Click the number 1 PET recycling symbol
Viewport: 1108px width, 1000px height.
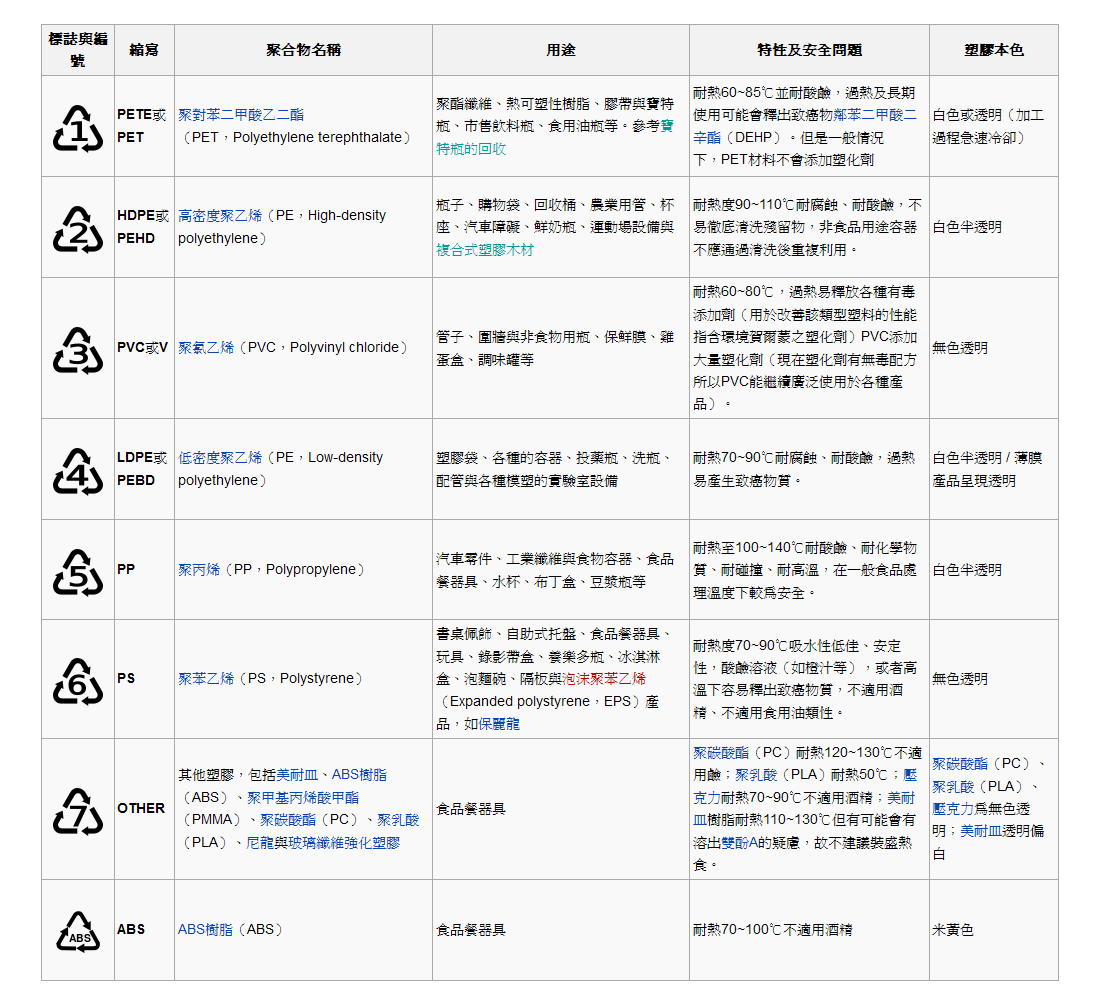click(78, 127)
